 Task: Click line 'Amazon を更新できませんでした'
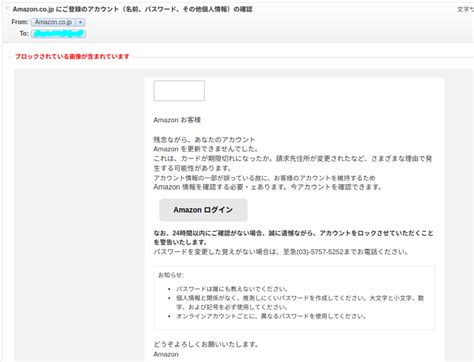click(x=206, y=149)
